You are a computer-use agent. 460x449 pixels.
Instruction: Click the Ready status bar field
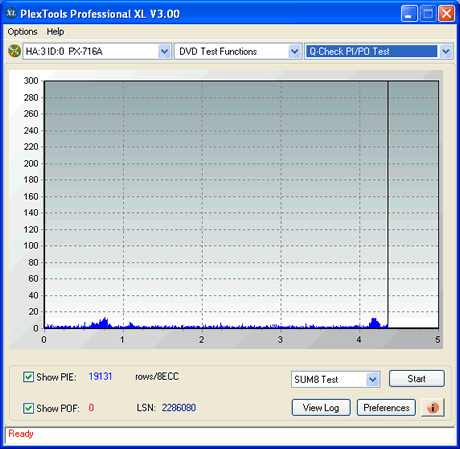click(x=230, y=435)
